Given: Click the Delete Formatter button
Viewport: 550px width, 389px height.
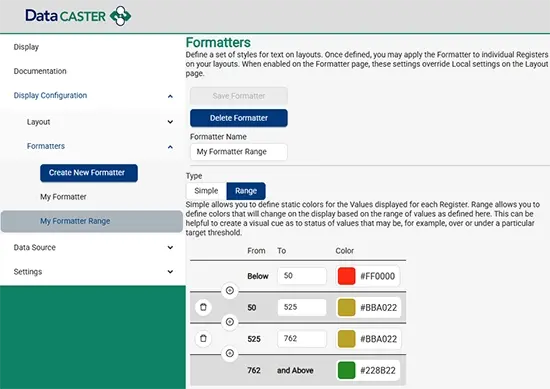Looking at the screenshot, I should click(x=239, y=118).
